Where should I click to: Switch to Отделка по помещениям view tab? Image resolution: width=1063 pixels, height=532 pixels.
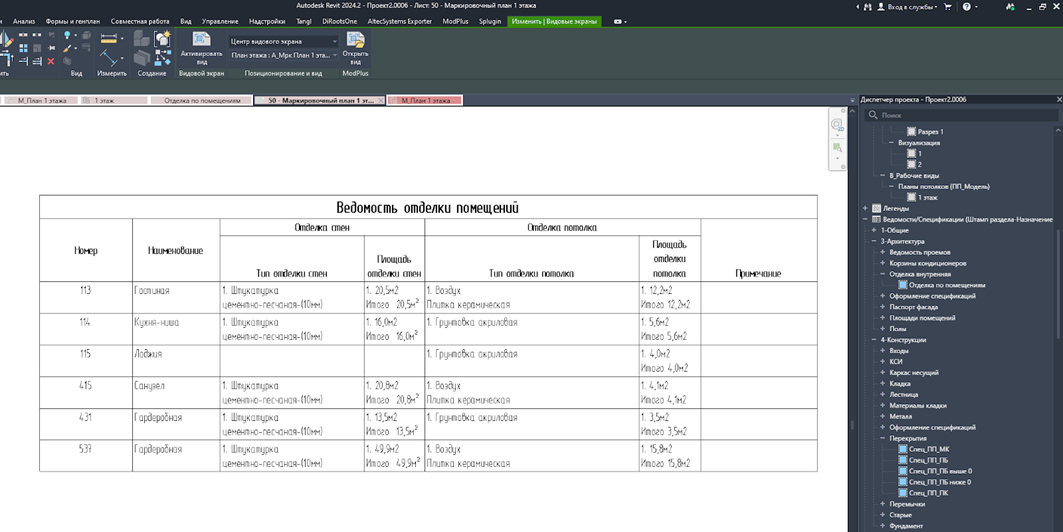[201, 100]
